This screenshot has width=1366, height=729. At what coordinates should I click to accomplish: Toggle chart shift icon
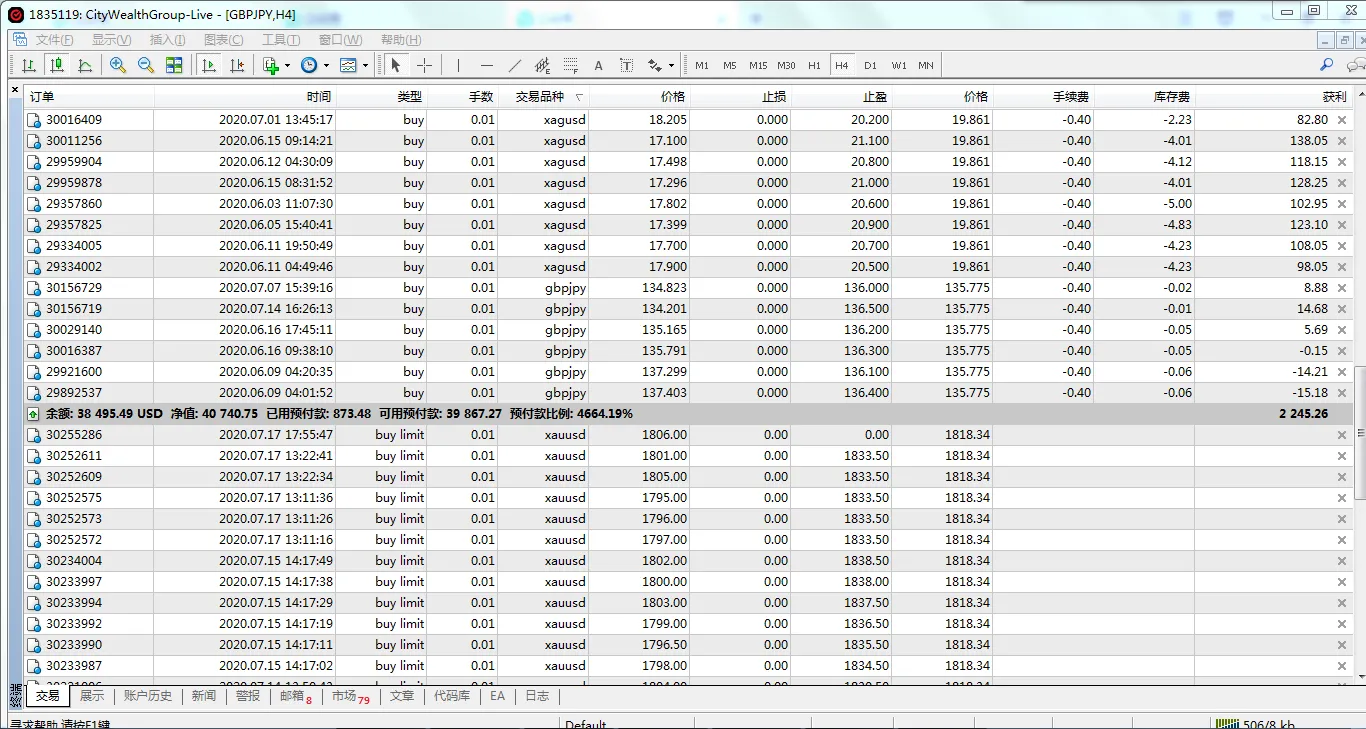pyautogui.click(x=237, y=65)
